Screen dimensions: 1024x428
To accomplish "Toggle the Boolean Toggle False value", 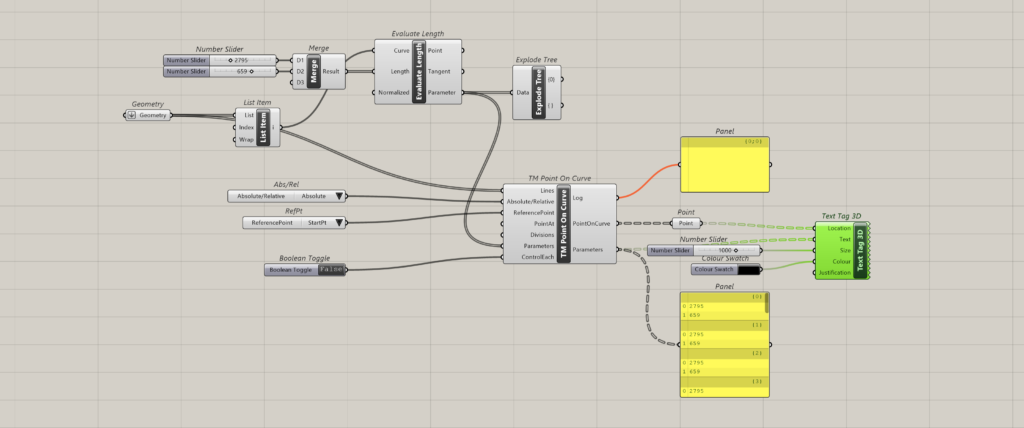I will [332, 270].
